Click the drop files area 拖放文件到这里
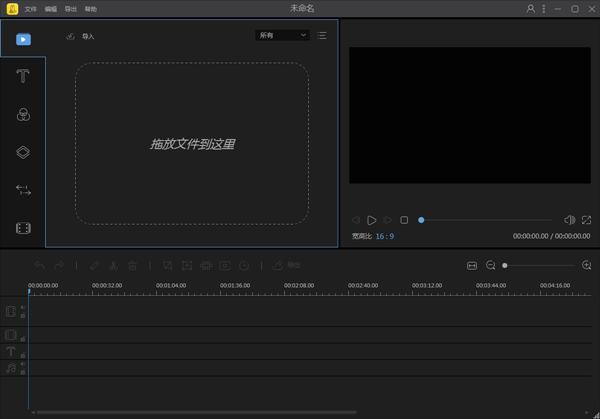Screen dimensions: 600x419 (x=192, y=144)
